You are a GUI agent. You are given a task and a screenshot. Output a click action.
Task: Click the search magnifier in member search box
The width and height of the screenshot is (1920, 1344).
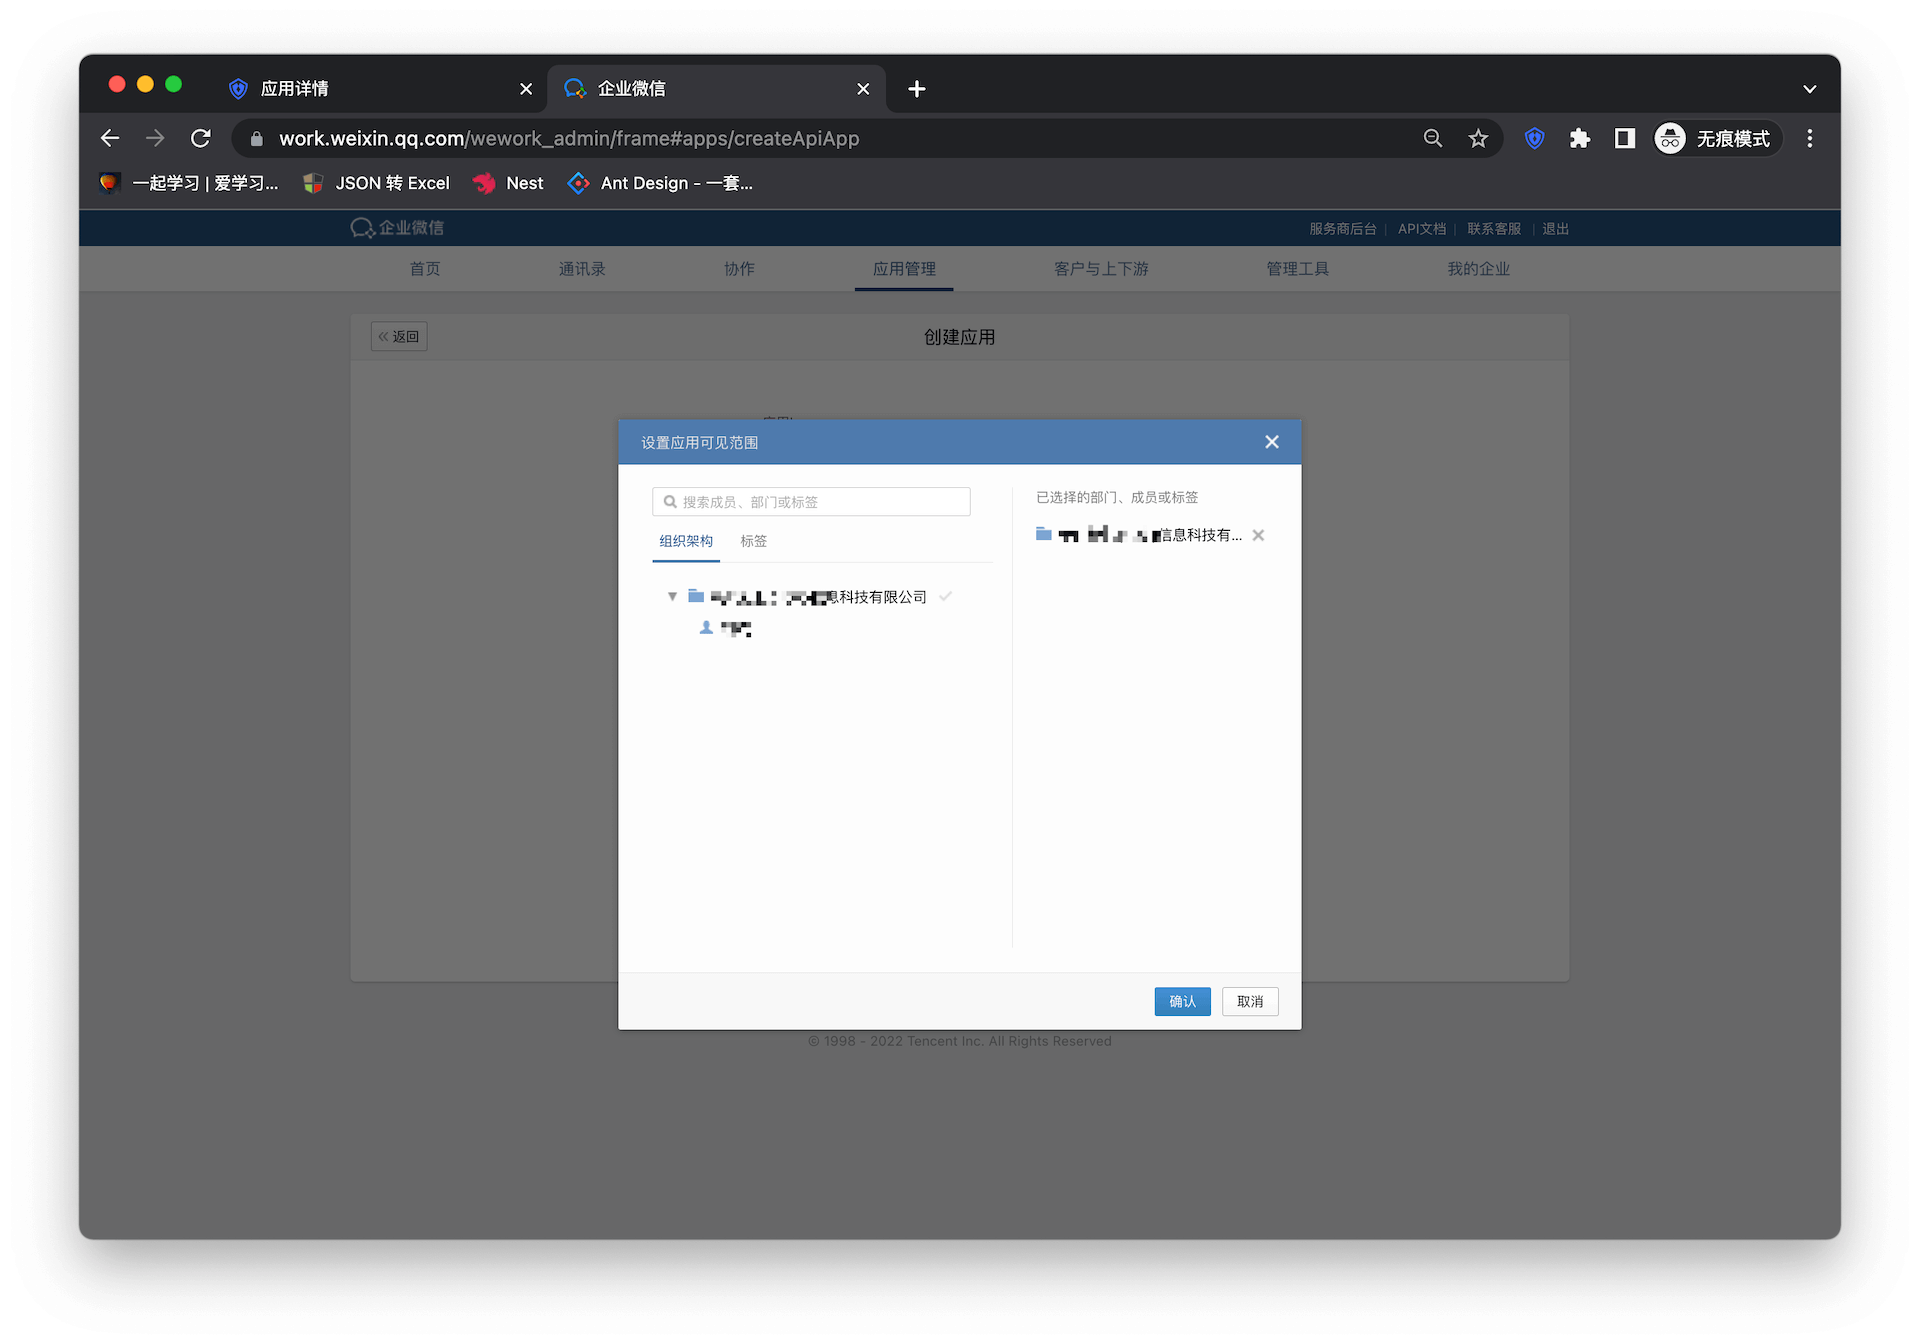coord(670,502)
